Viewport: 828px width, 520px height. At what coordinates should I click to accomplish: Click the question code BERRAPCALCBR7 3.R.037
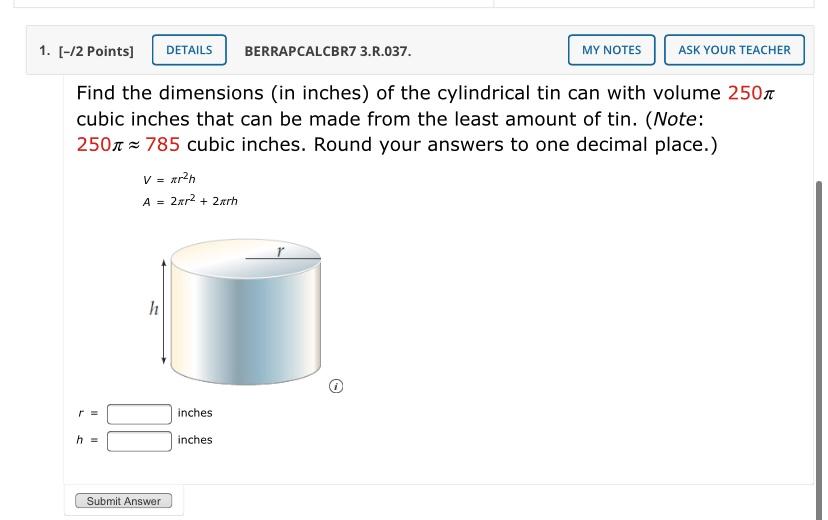pyautogui.click(x=328, y=51)
